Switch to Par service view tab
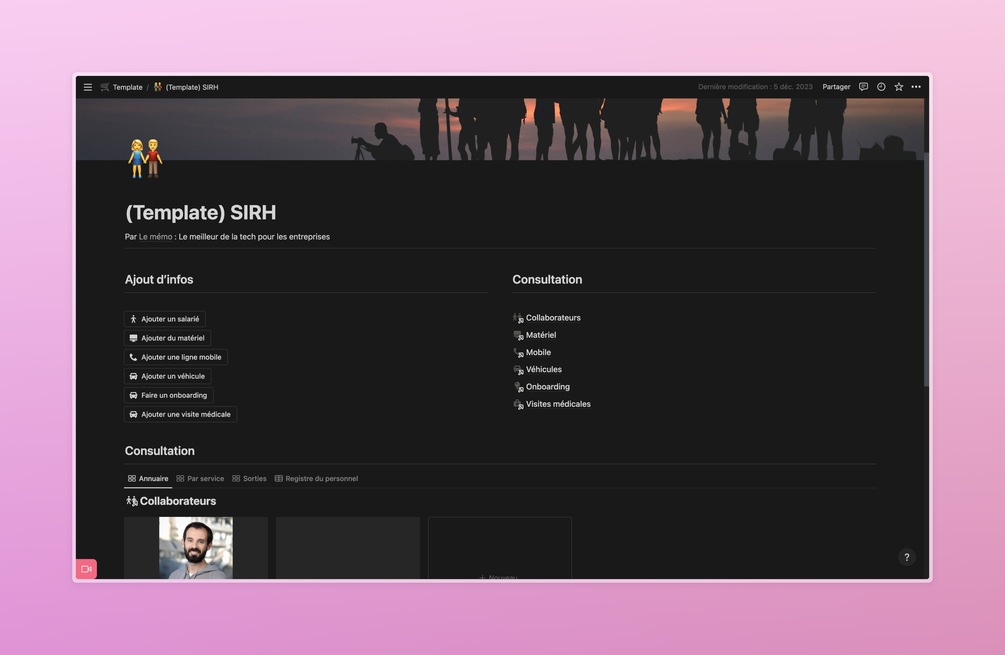Viewport: 1005px width, 655px height. click(200, 479)
